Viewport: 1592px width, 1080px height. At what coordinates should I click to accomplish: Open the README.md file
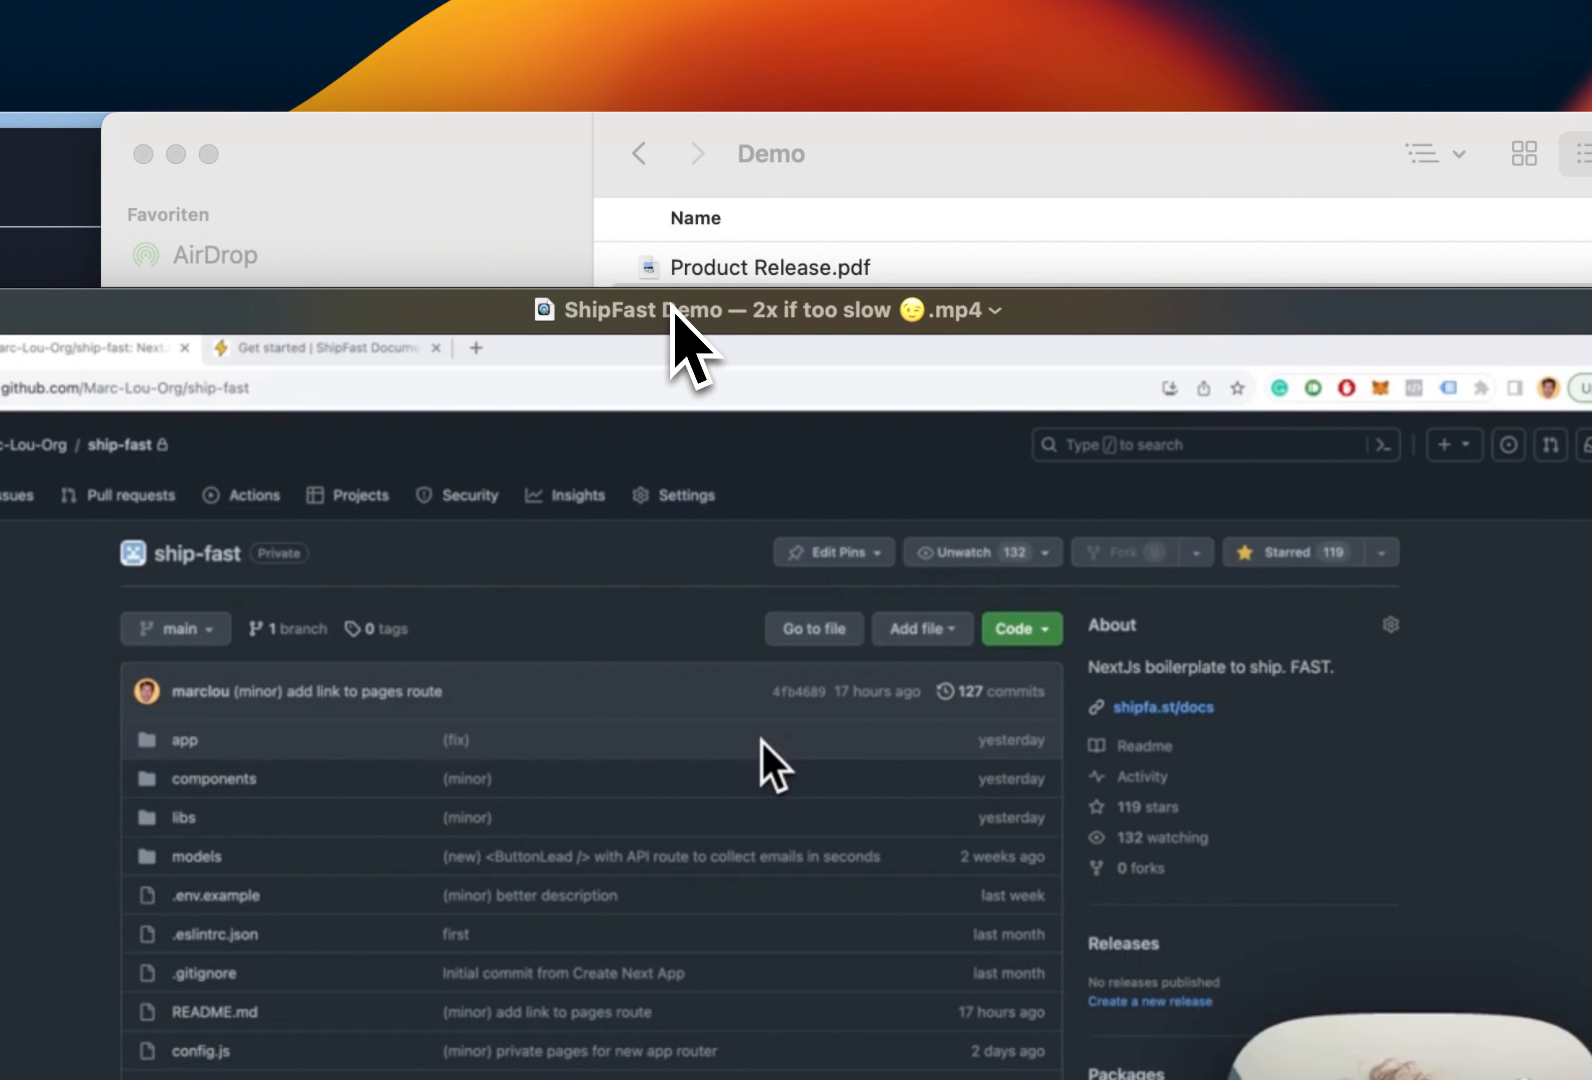coord(214,1012)
